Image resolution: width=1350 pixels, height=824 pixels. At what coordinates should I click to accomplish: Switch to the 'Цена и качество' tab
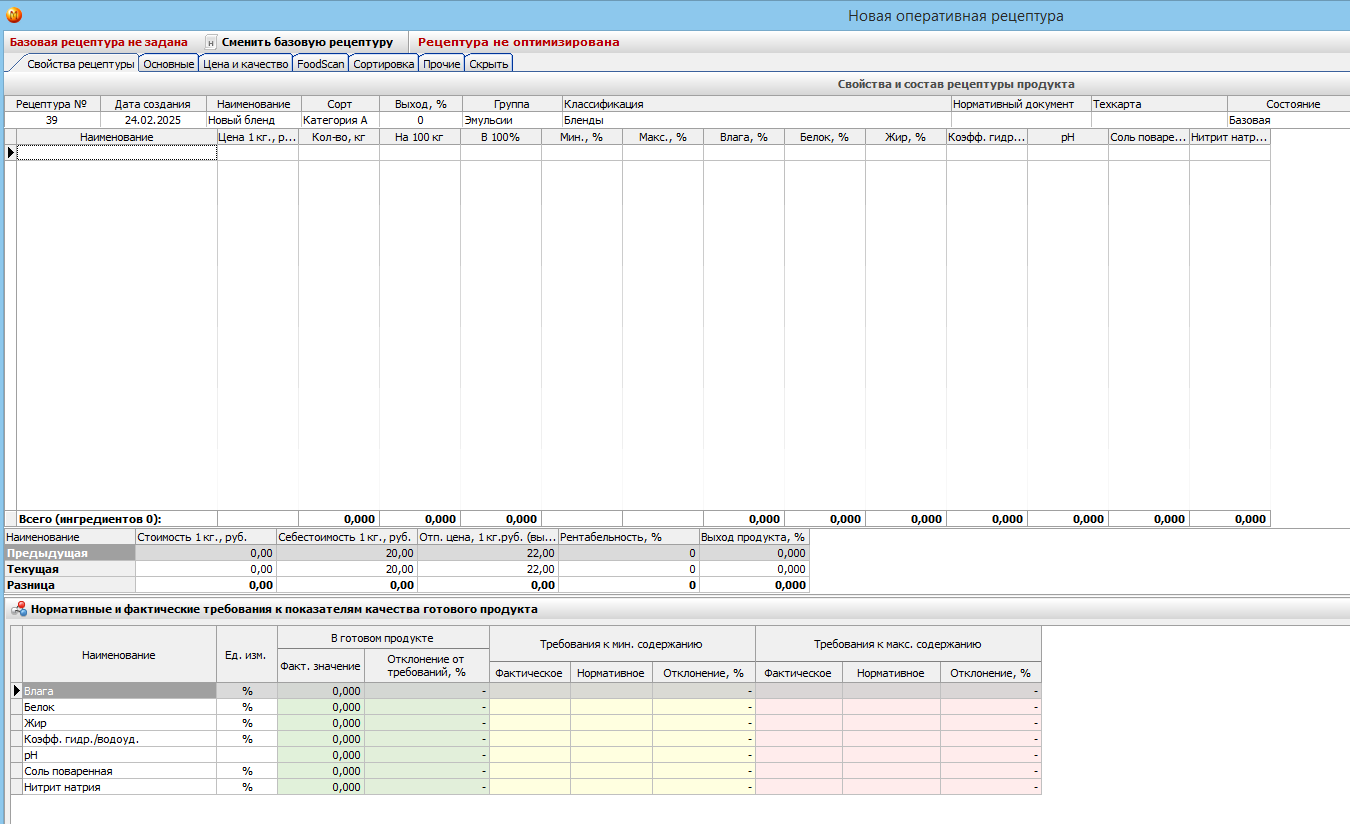245,64
